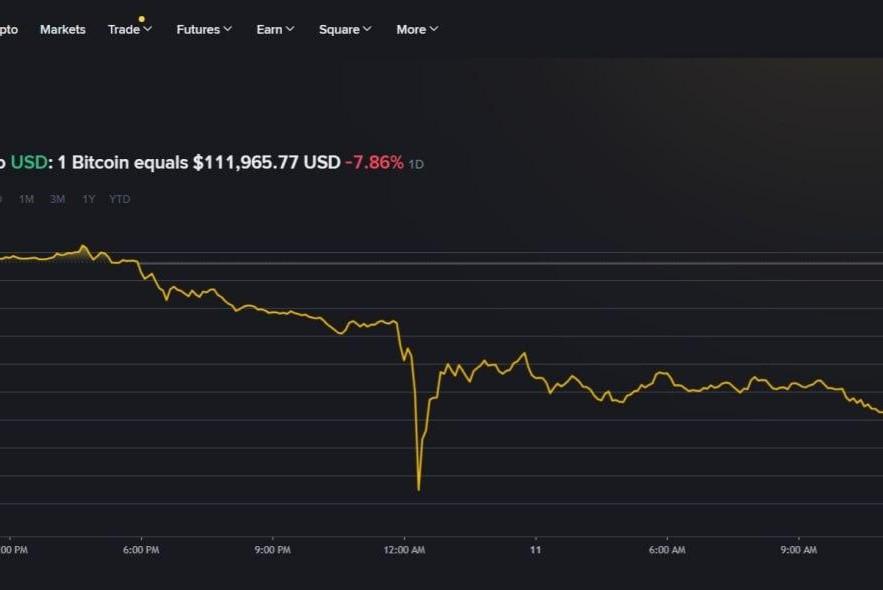
Task: Click the 6:00 PM time axis label
Action: coord(141,550)
